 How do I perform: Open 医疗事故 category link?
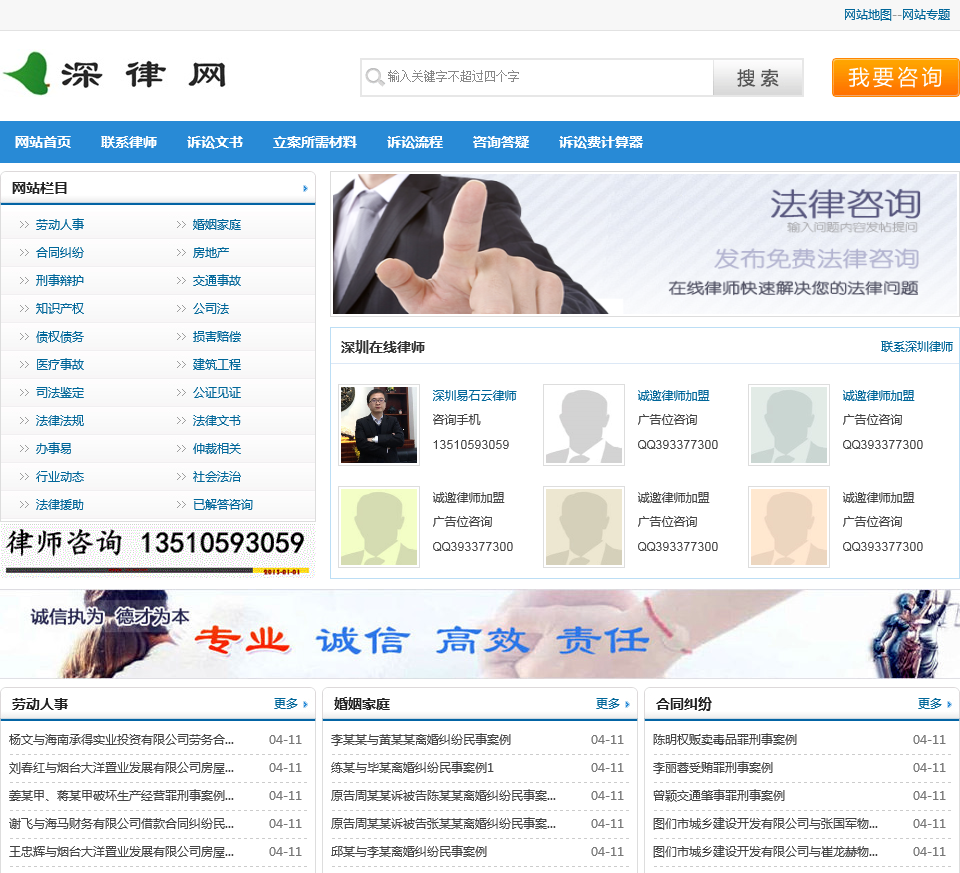[59, 365]
